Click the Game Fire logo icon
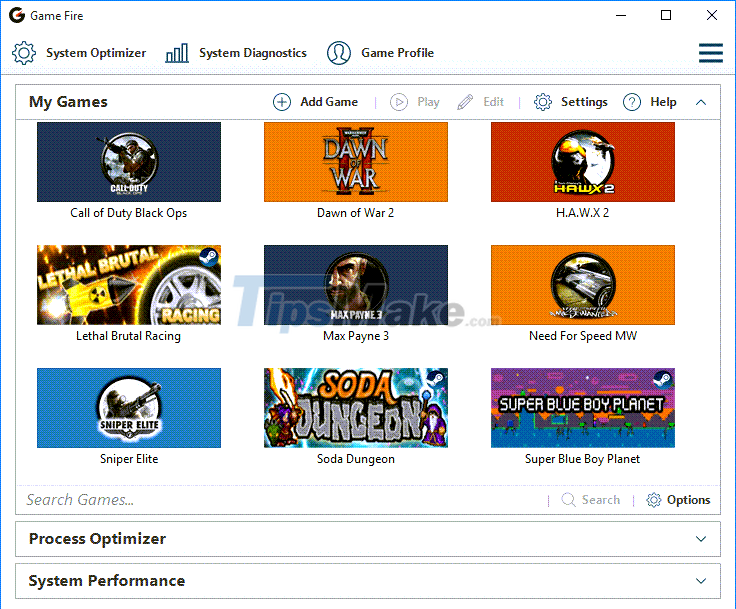This screenshot has width=736, height=609. pos(17,15)
